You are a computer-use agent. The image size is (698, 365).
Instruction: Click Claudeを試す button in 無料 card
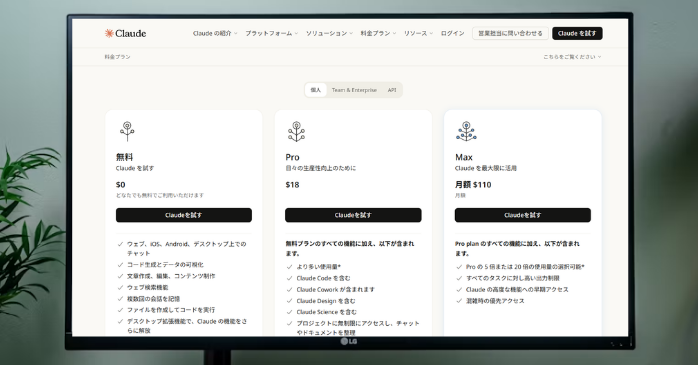pyautogui.click(x=184, y=215)
